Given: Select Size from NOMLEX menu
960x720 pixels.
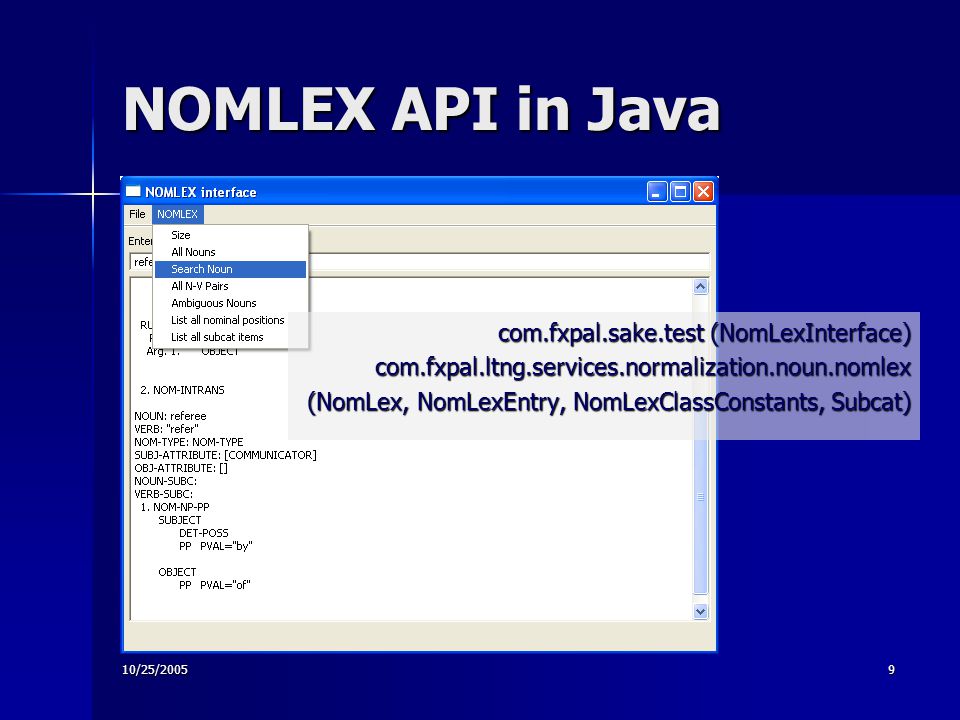Looking at the screenshot, I should tap(230, 235).
